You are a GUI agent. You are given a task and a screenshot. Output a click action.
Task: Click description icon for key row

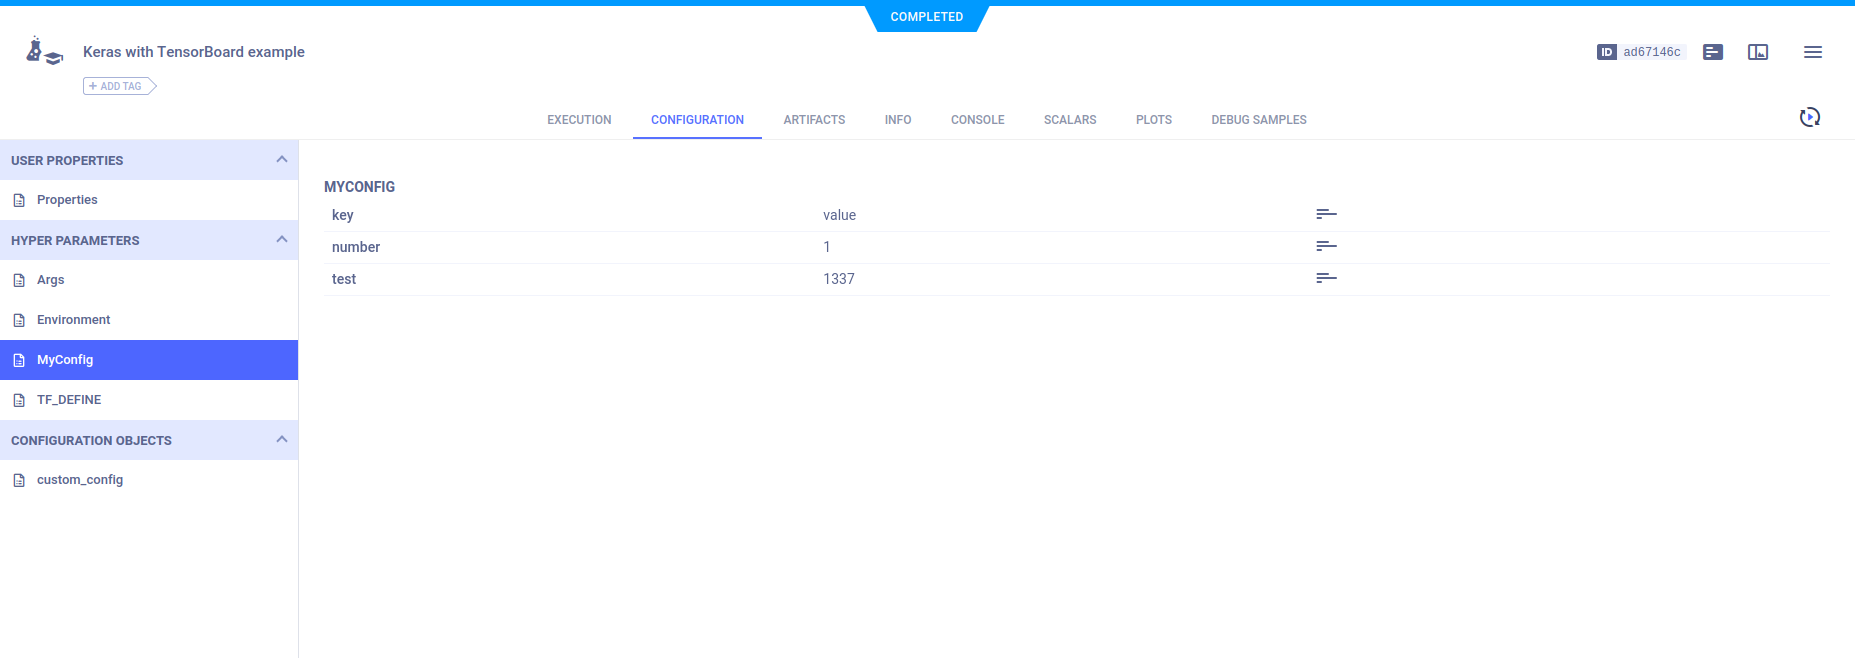point(1326,215)
